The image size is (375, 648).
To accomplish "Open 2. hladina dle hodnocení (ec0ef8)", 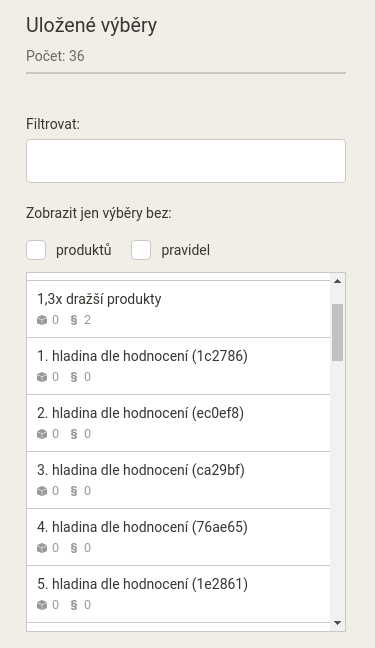I will point(179,423).
